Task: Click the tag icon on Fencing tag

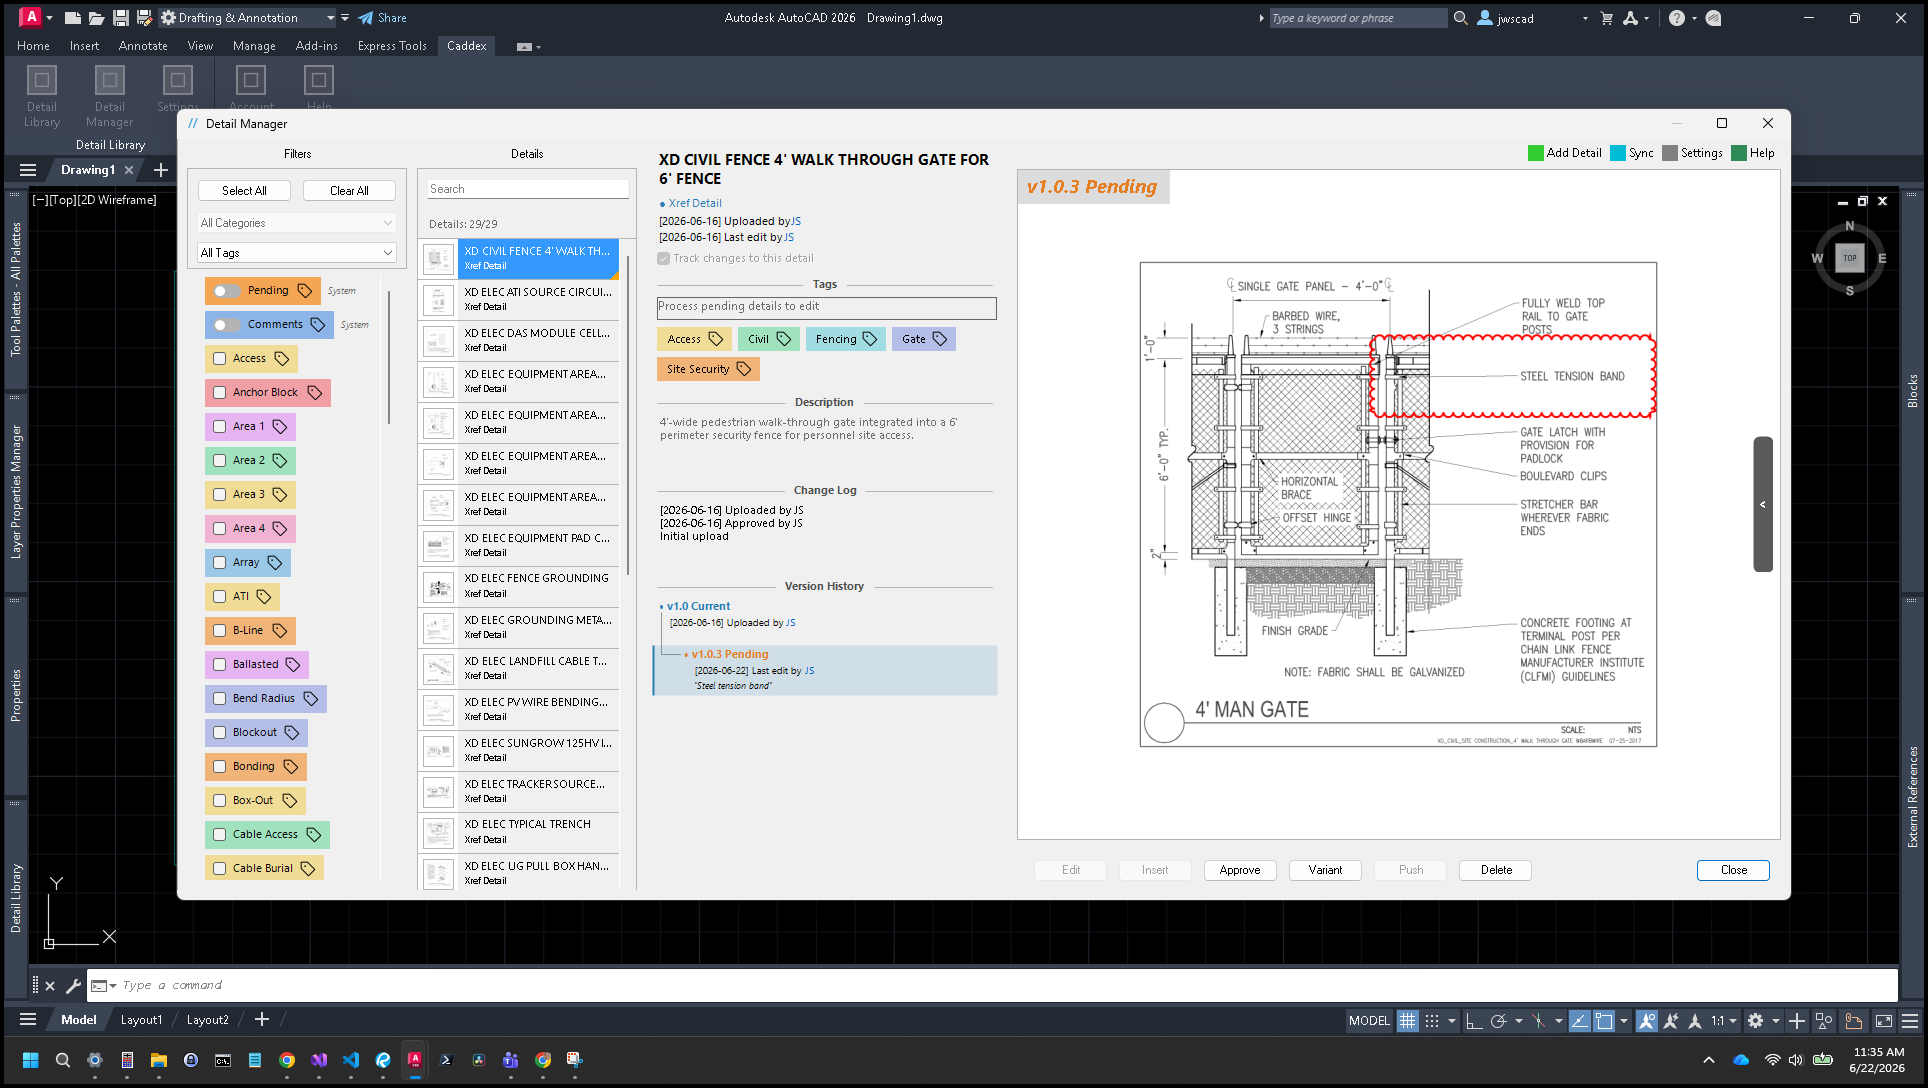Action: coord(870,339)
